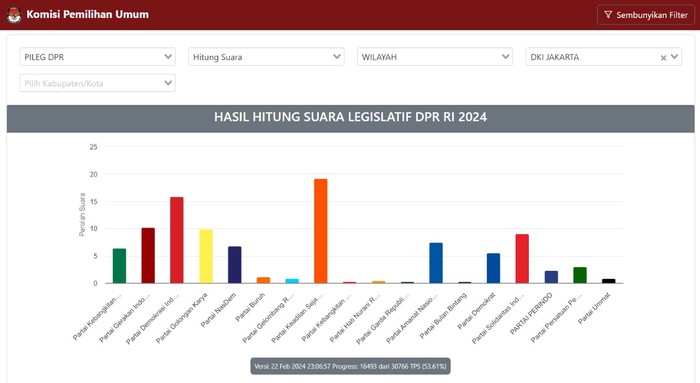Open the WILAYAH dropdown

(x=435, y=57)
